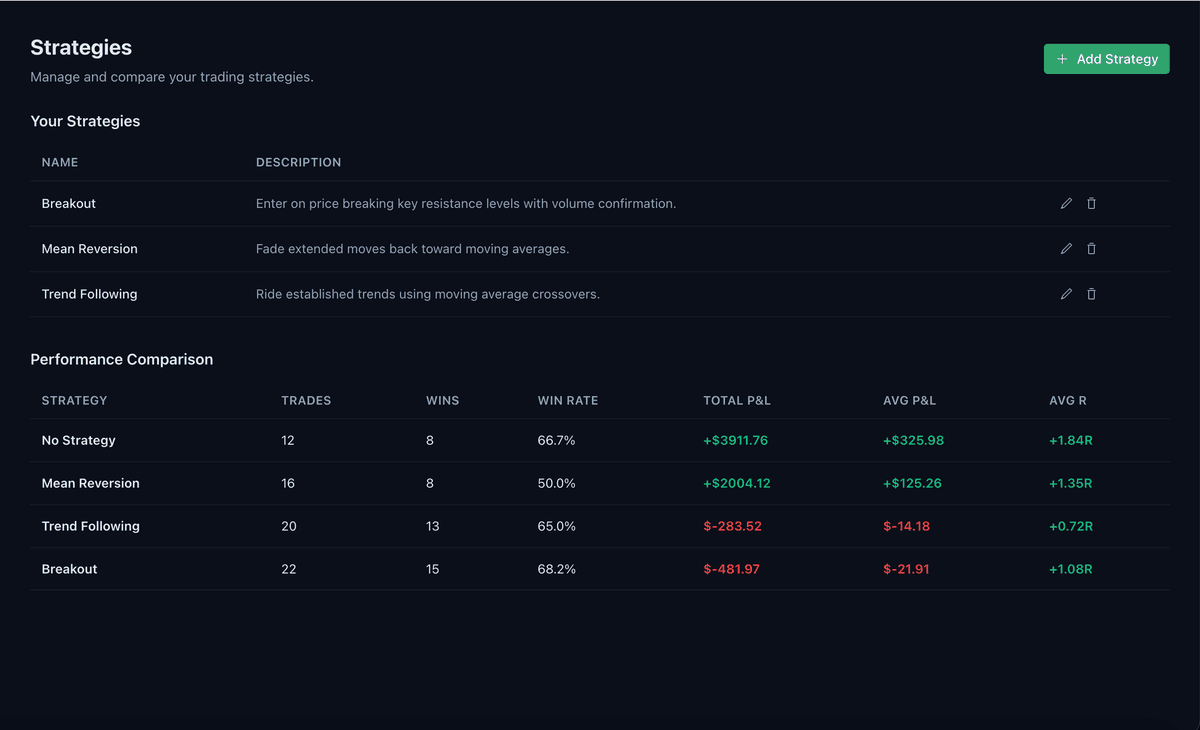Click the Trend Following description text
Screen dimensions: 1200x730
click(428, 294)
